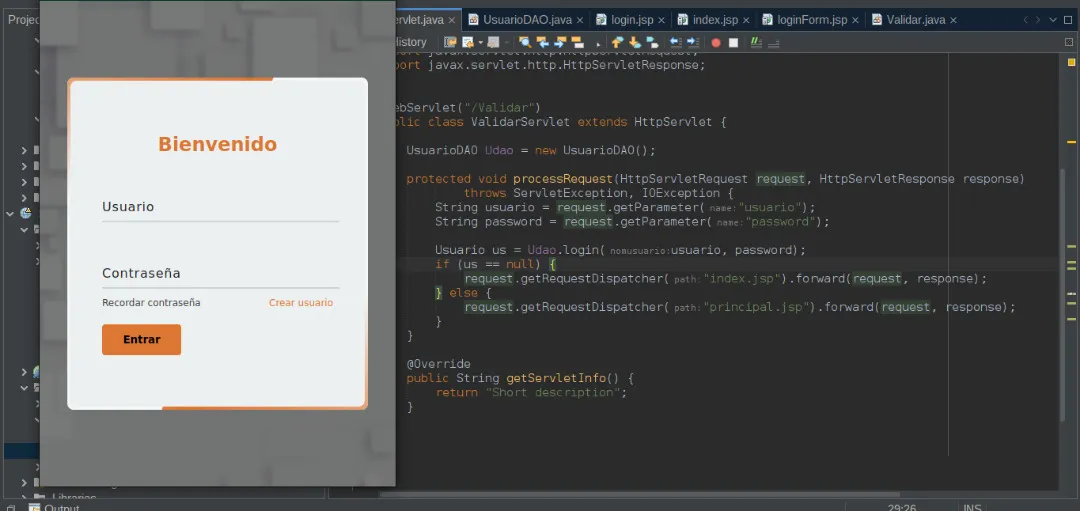Image resolution: width=1080 pixels, height=511 pixels.
Task: Close the UsuarioDAO.java tab
Action: (580, 21)
